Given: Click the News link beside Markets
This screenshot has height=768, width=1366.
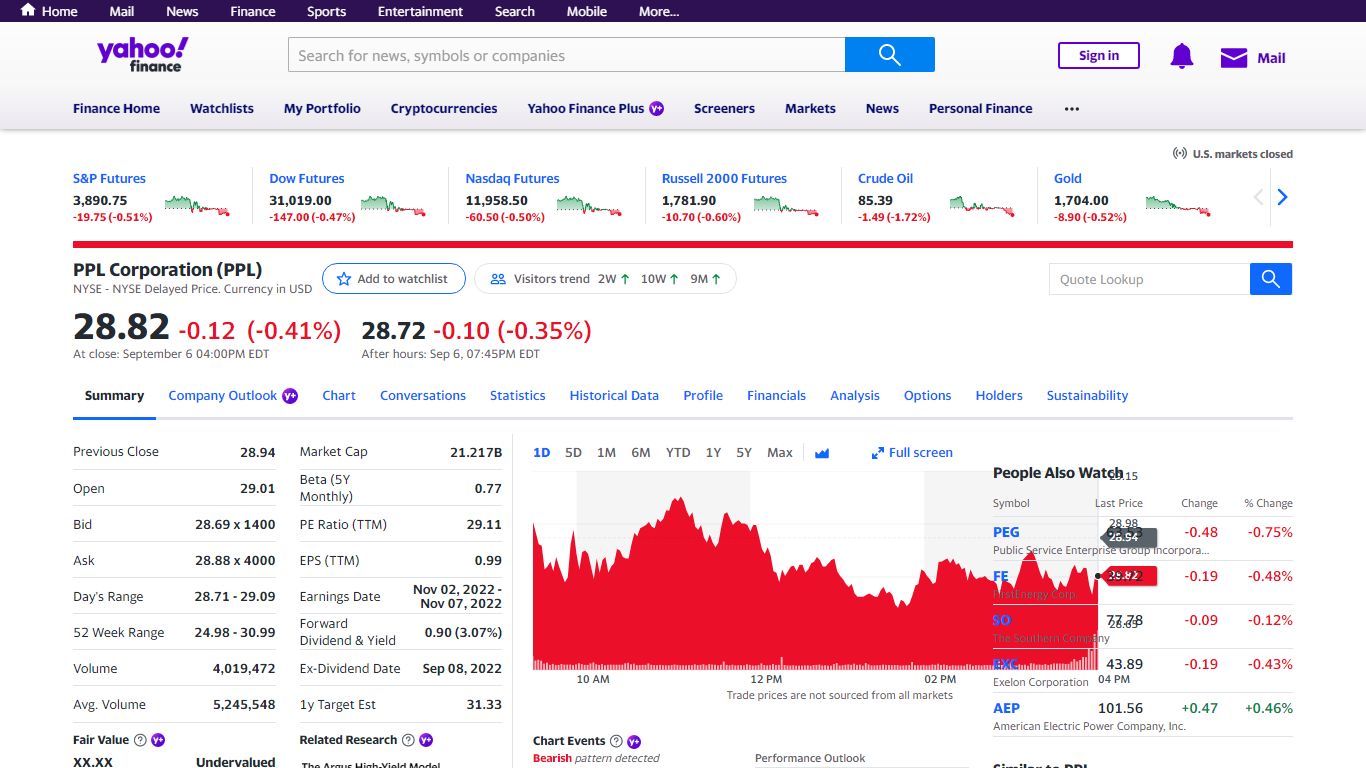Looking at the screenshot, I should 882,108.
